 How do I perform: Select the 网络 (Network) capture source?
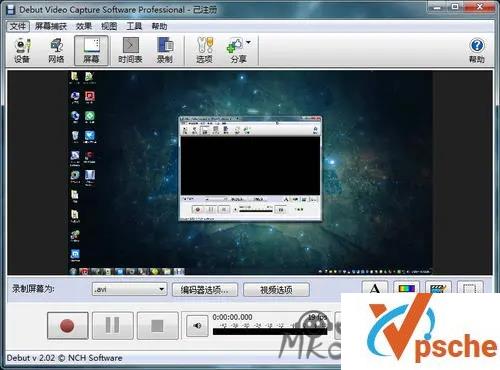pos(56,50)
